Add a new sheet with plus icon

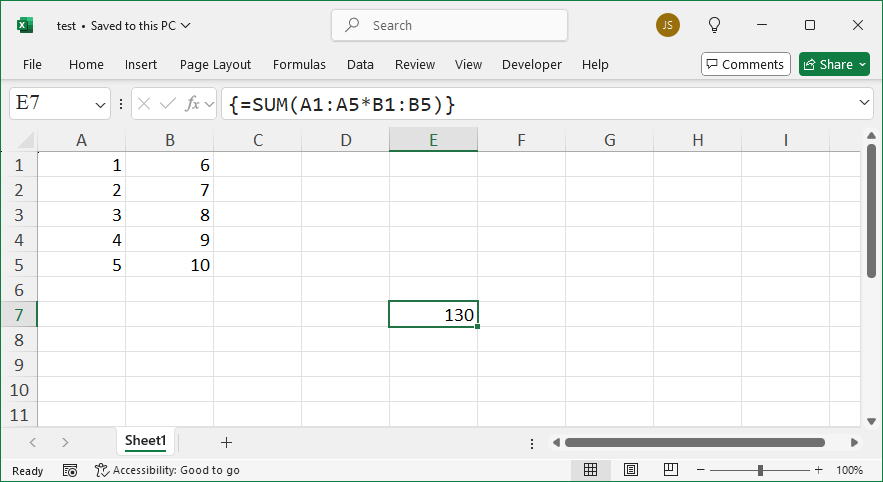[x=226, y=443]
